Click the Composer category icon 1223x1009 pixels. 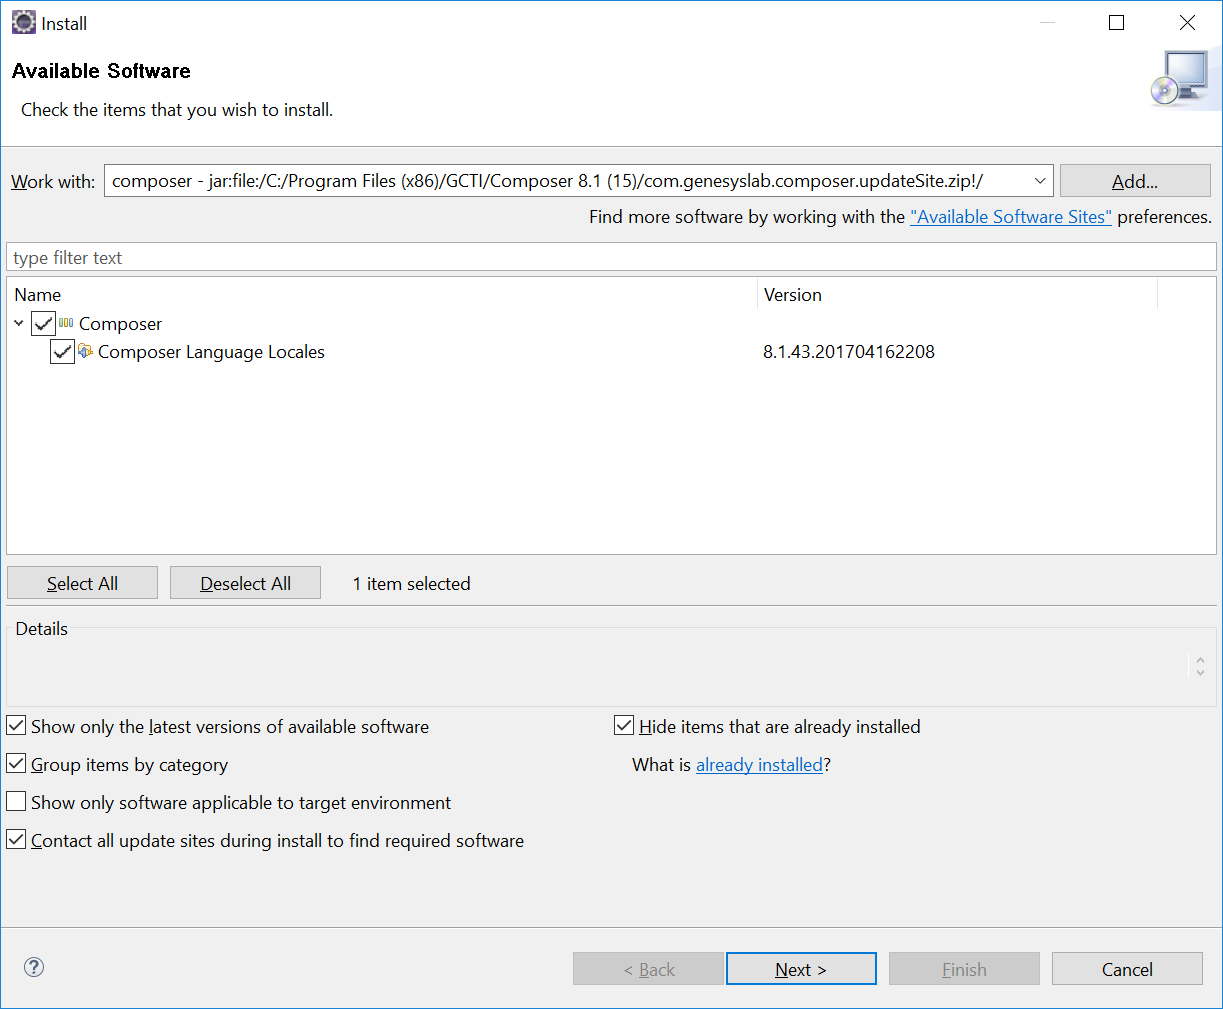66,323
